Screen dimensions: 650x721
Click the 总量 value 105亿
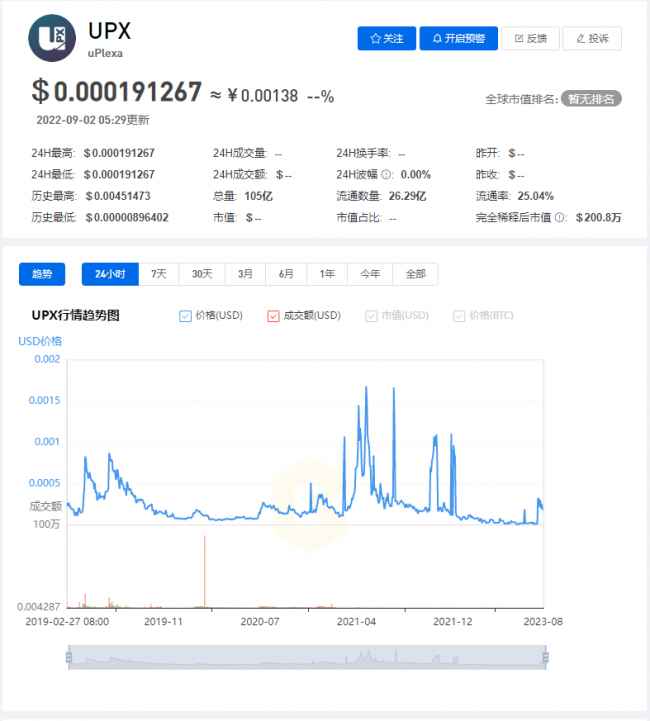[258, 196]
